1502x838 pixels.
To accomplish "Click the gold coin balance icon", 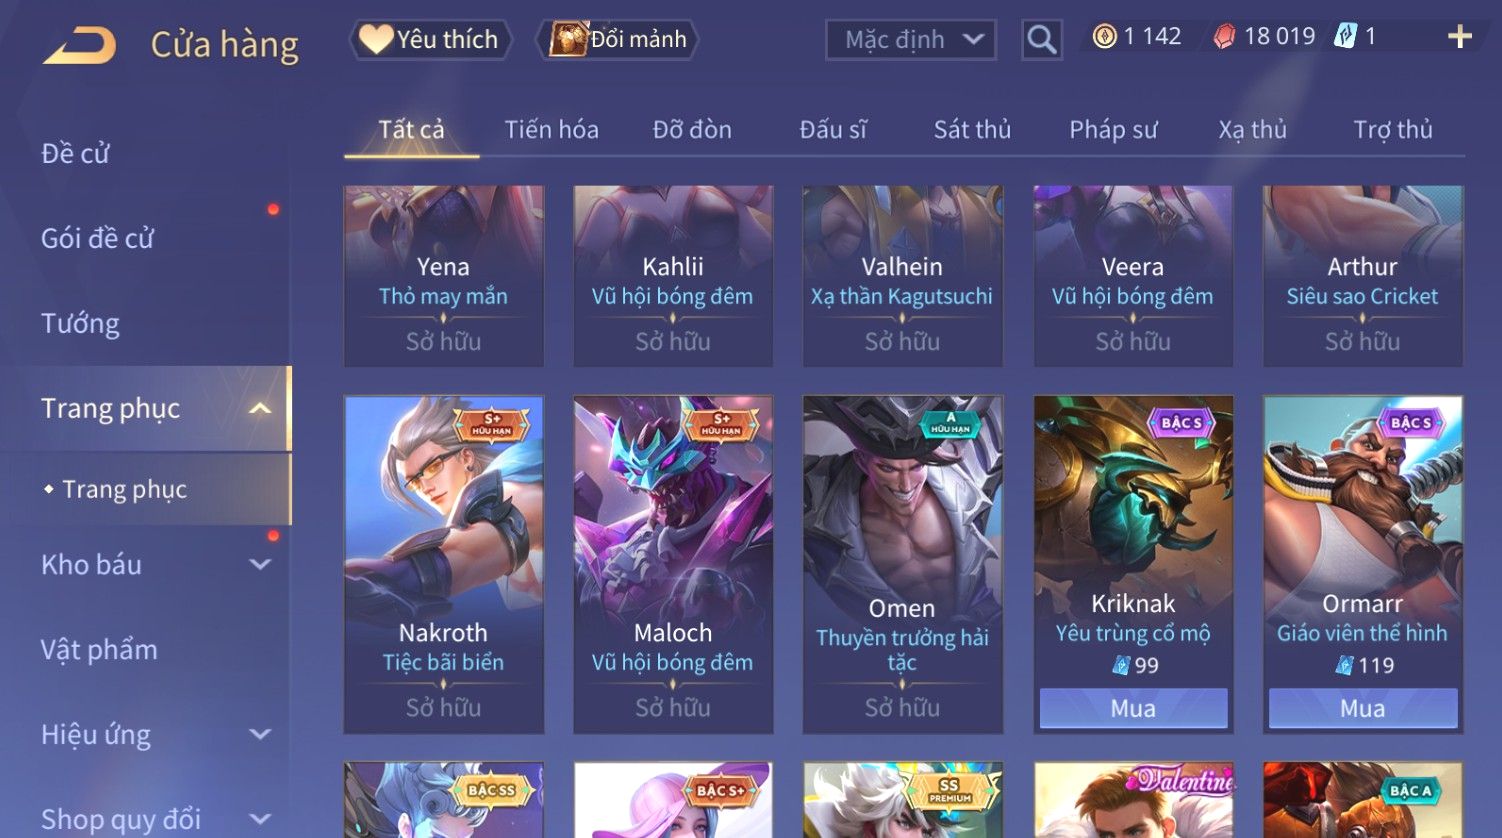I will (1104, 37).
